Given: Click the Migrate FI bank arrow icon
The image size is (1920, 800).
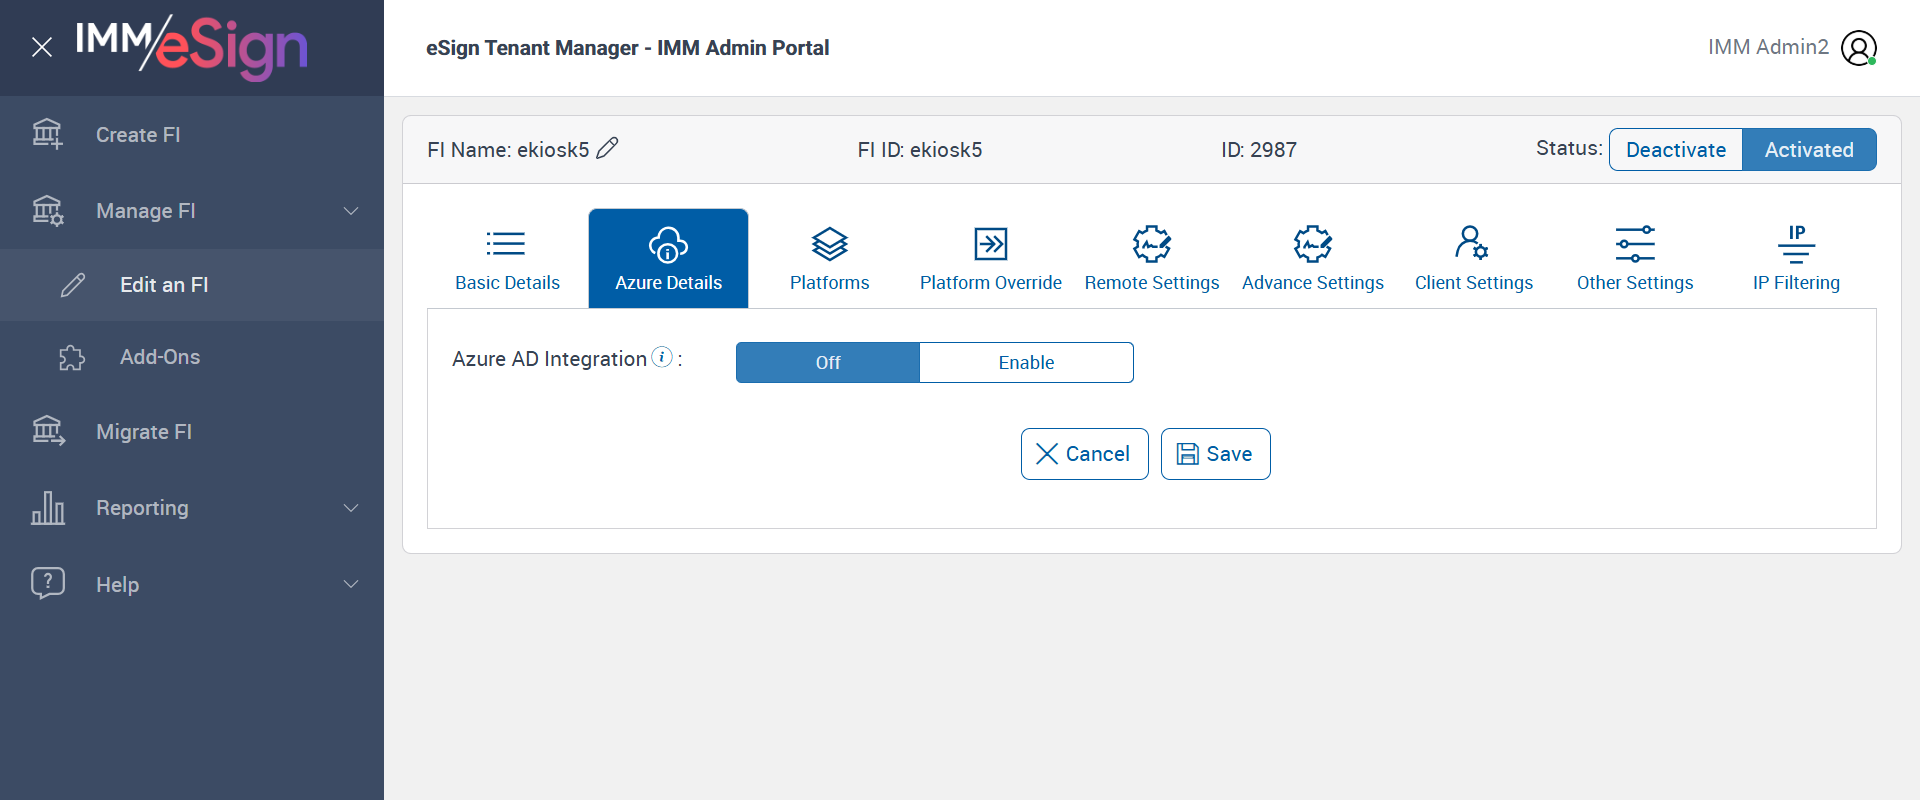Looking at the screenshot, I should [x=48, y=431].
